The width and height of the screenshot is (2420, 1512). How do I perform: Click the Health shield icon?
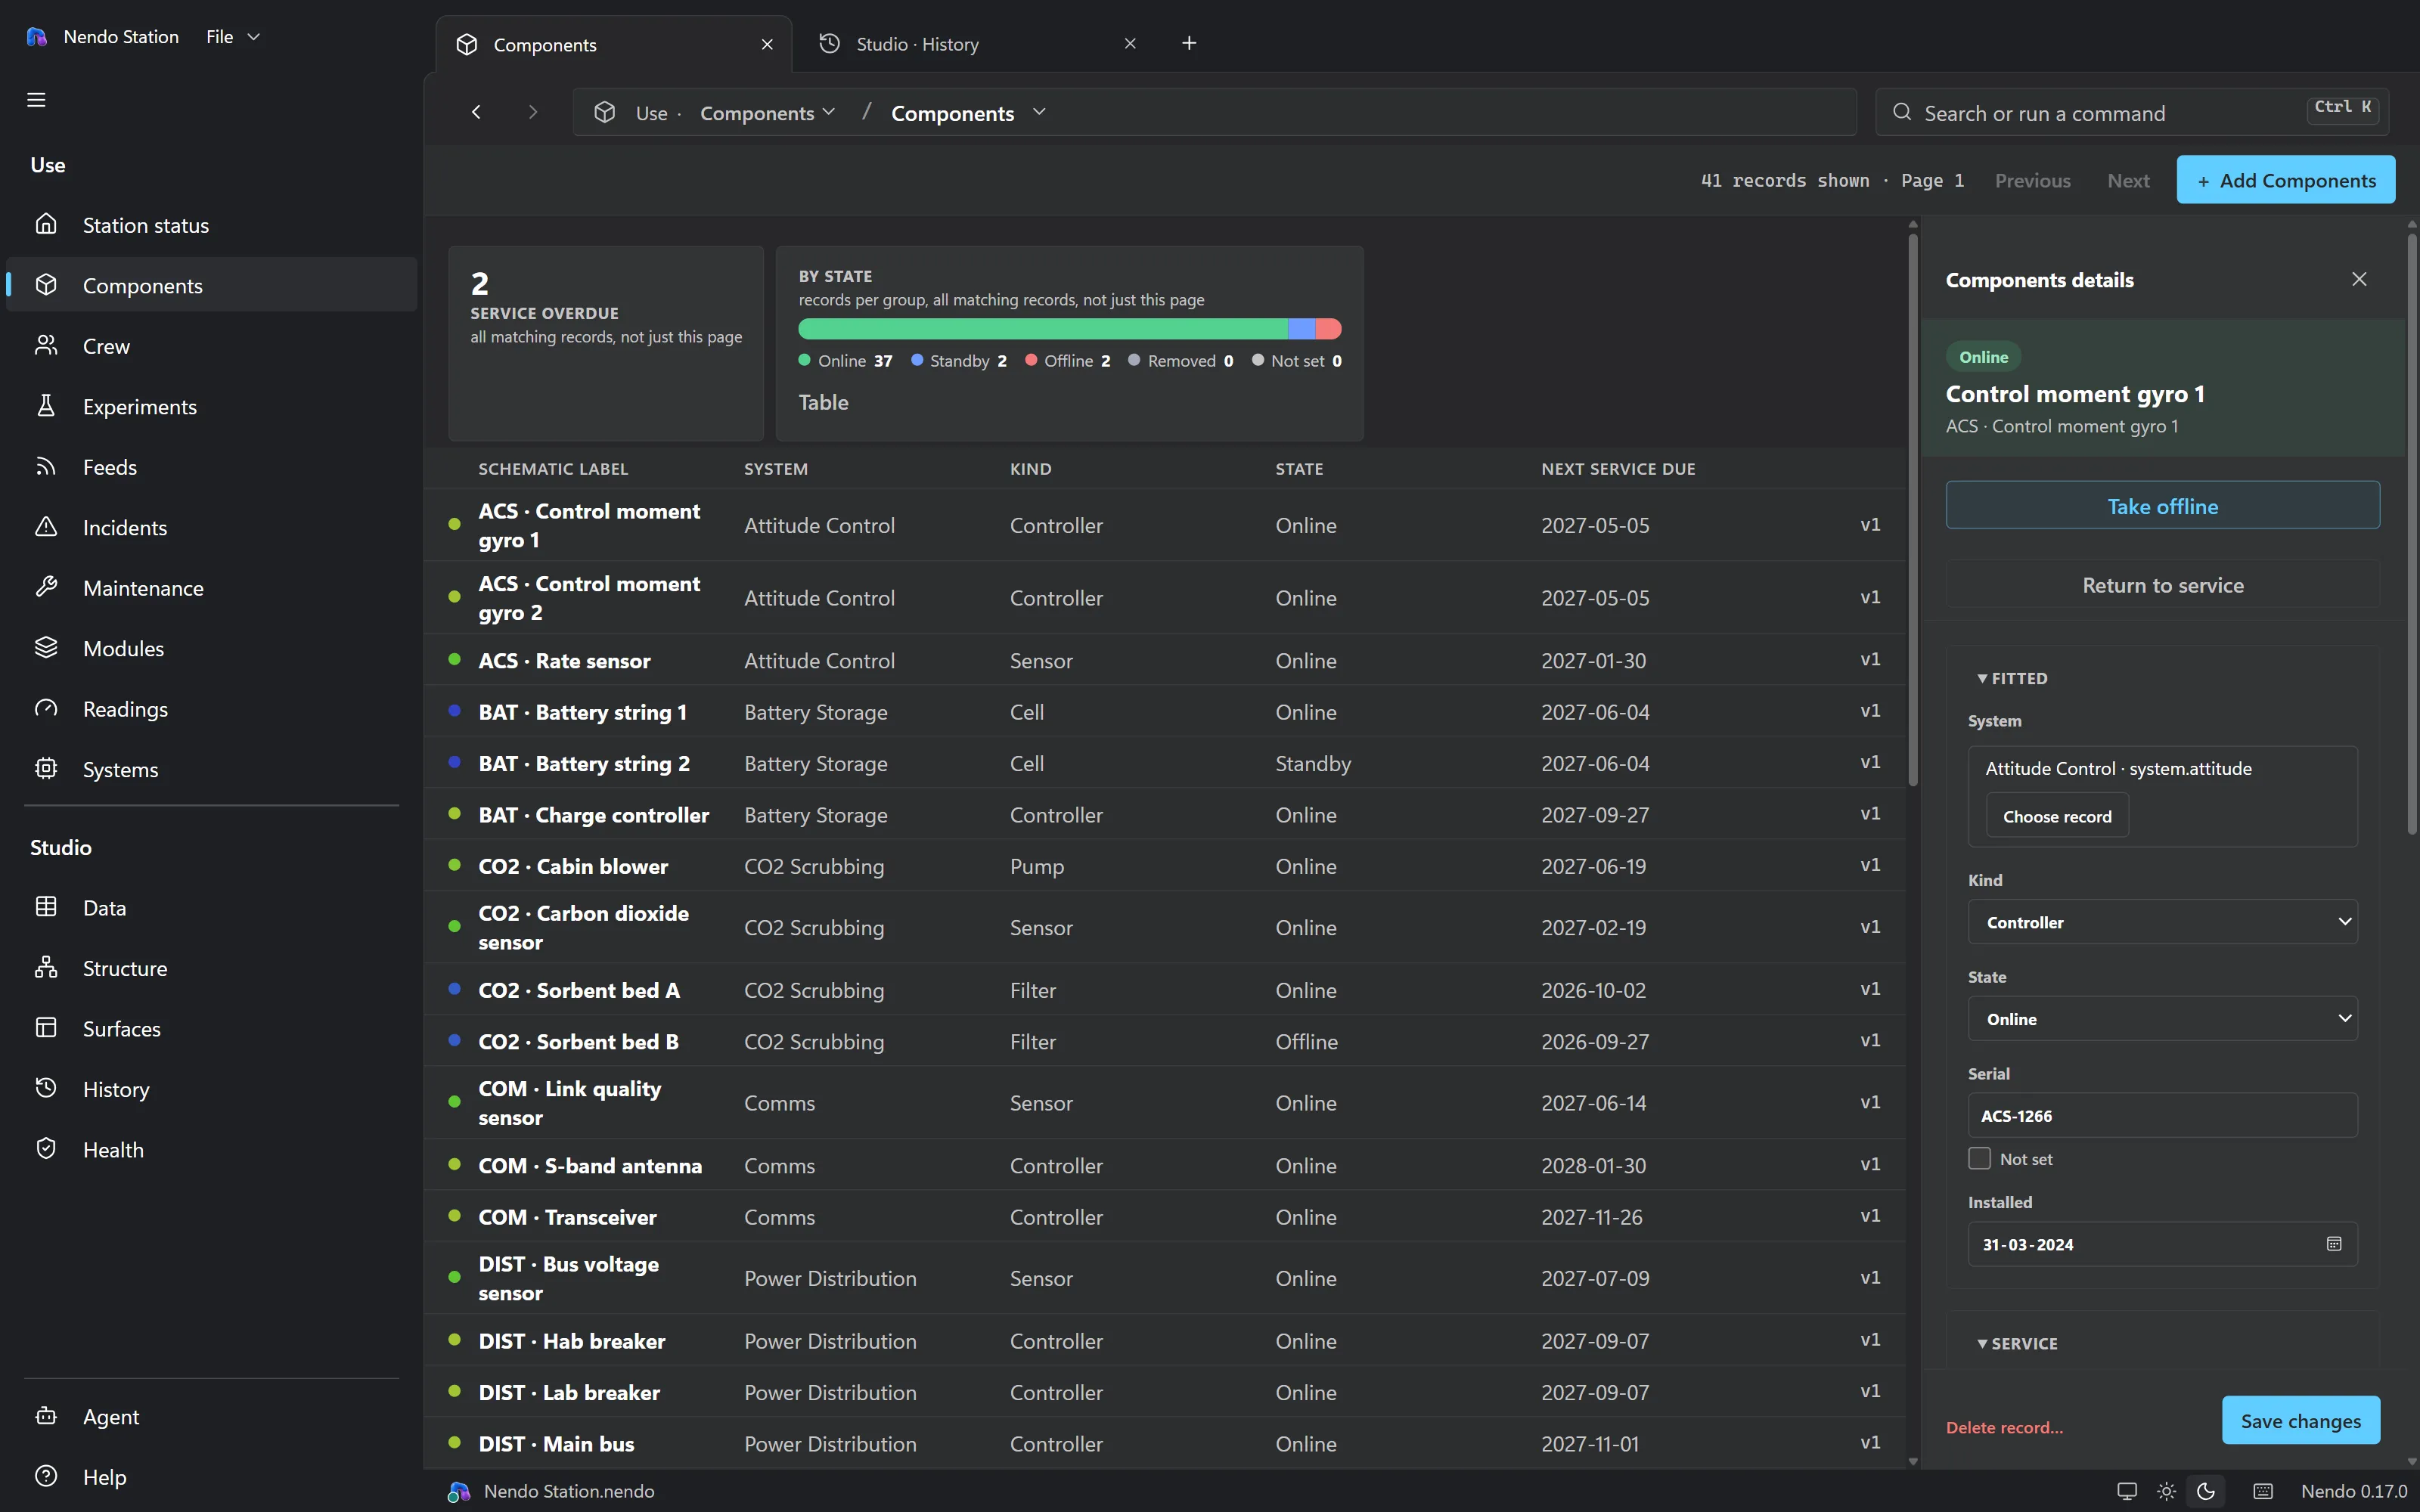46,1148
